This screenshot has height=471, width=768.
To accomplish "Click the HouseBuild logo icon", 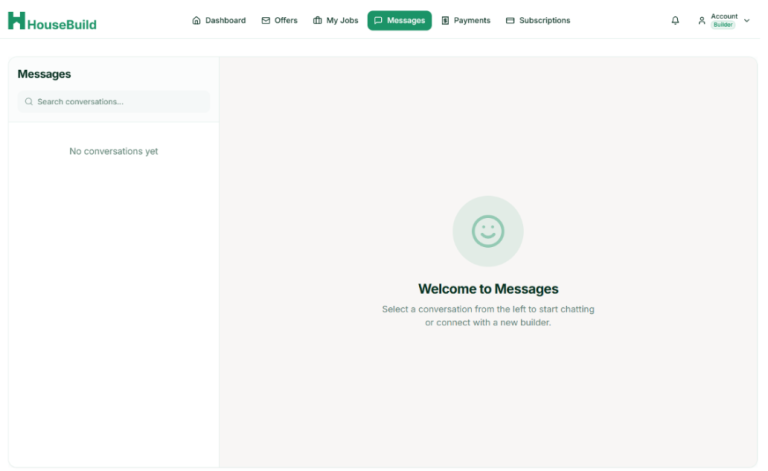I will pos(16,21).
